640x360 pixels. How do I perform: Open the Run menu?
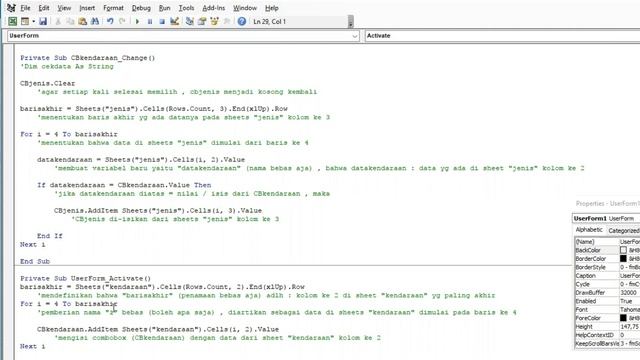tap(164, 8)
